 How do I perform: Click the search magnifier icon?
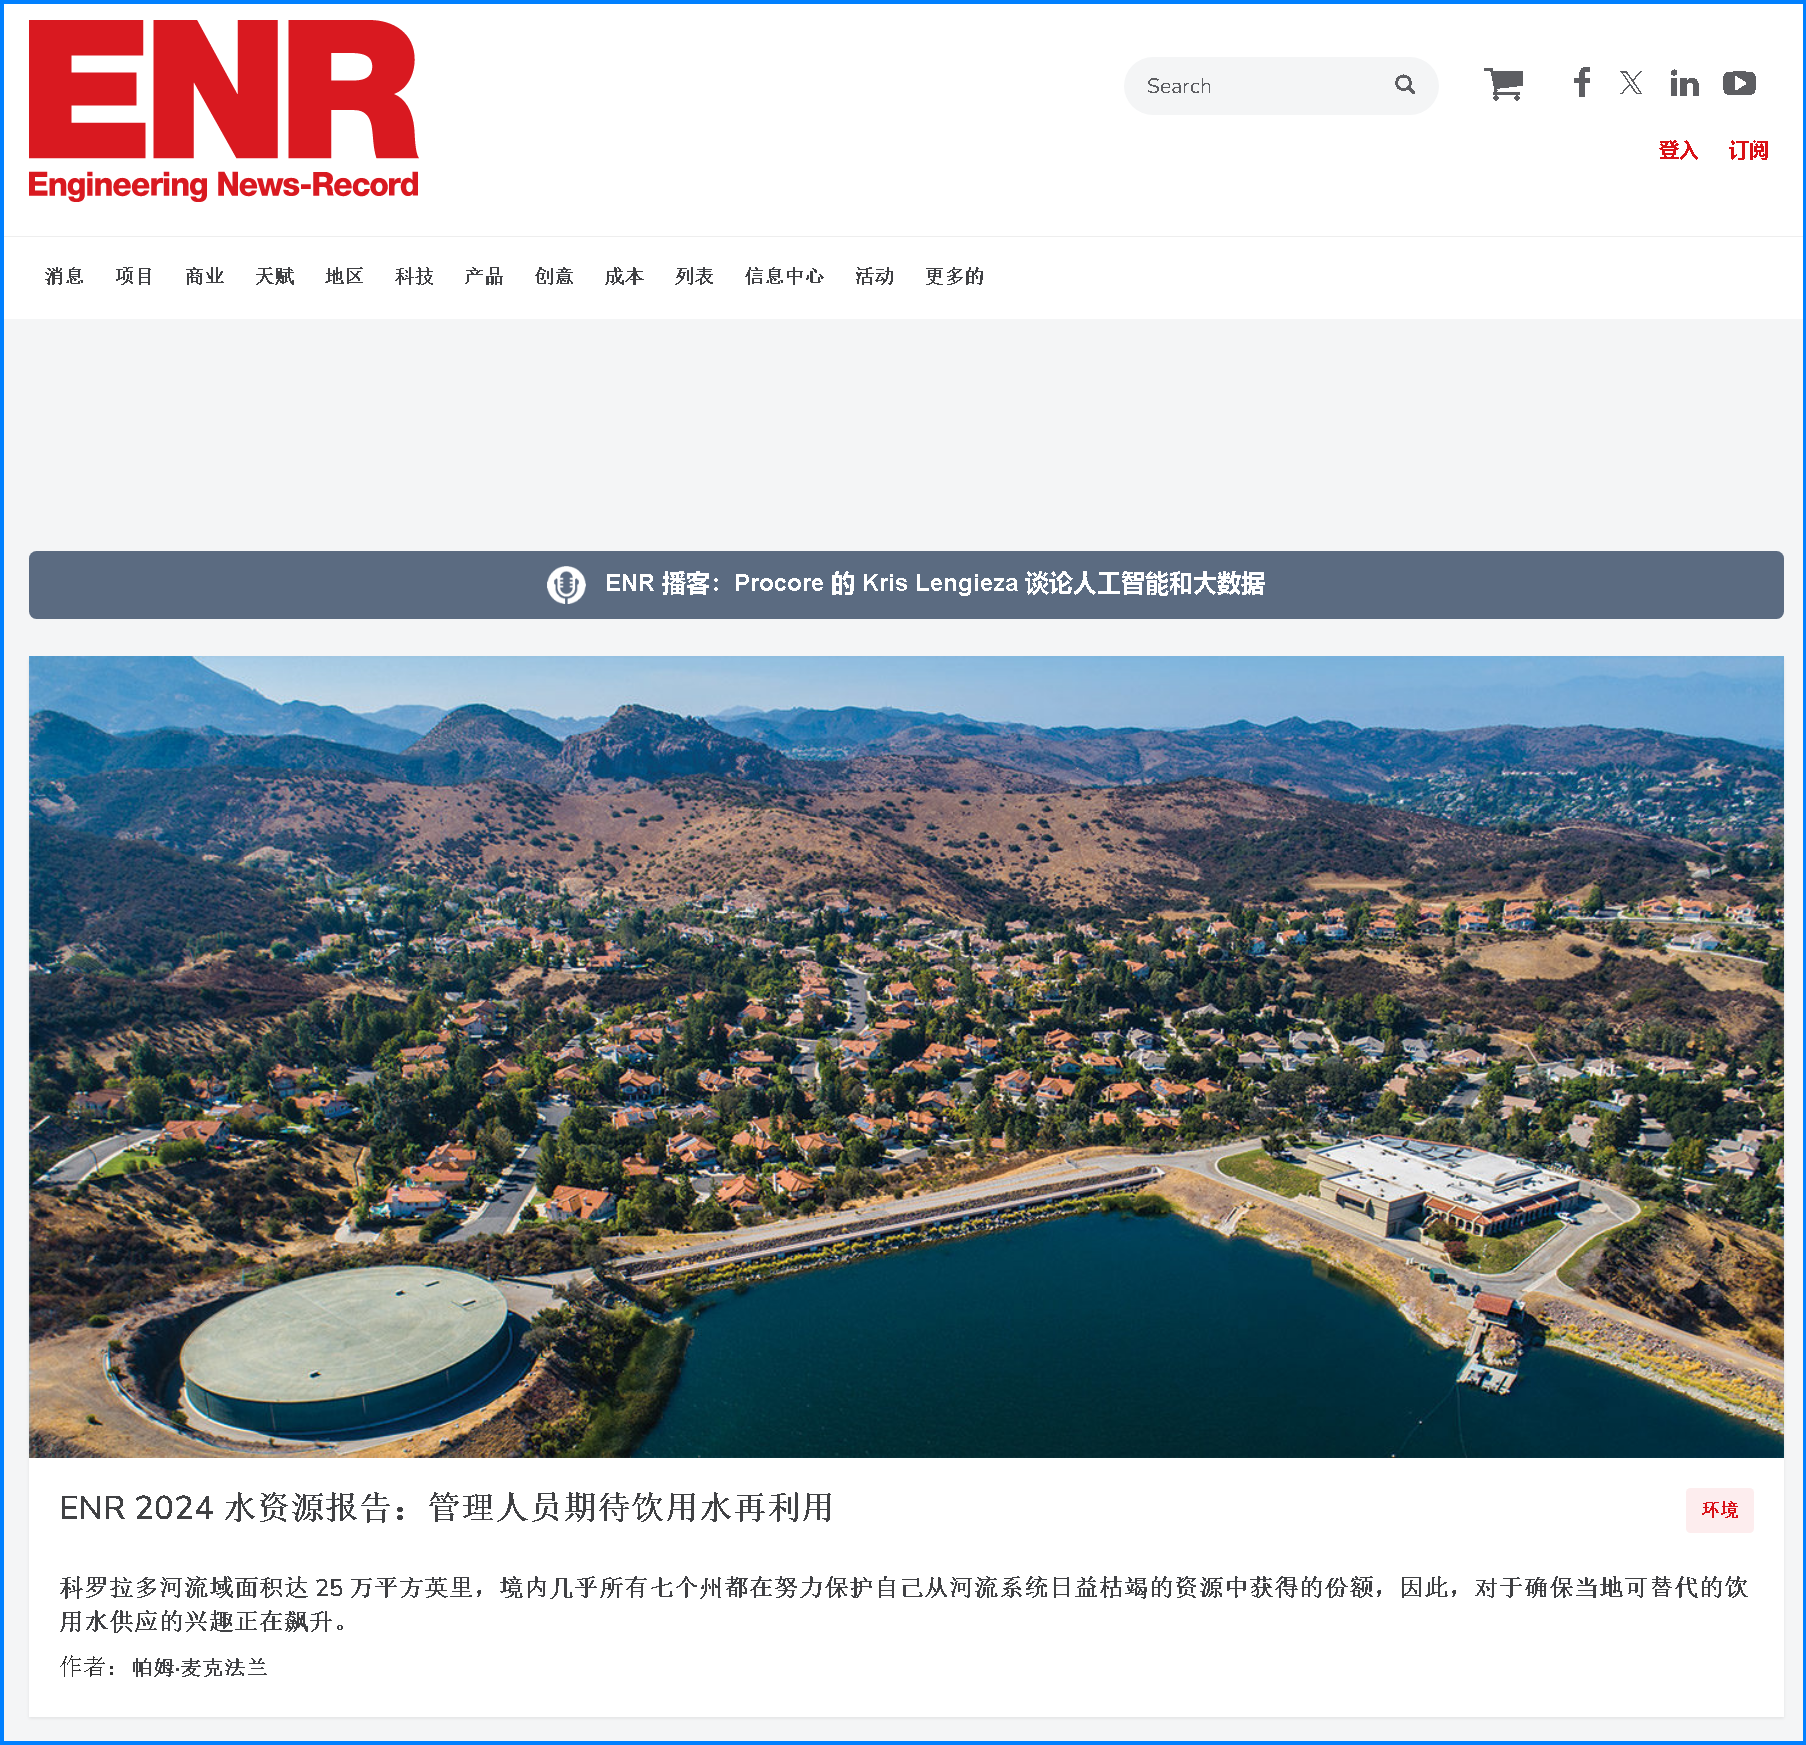pos(1405,85)
